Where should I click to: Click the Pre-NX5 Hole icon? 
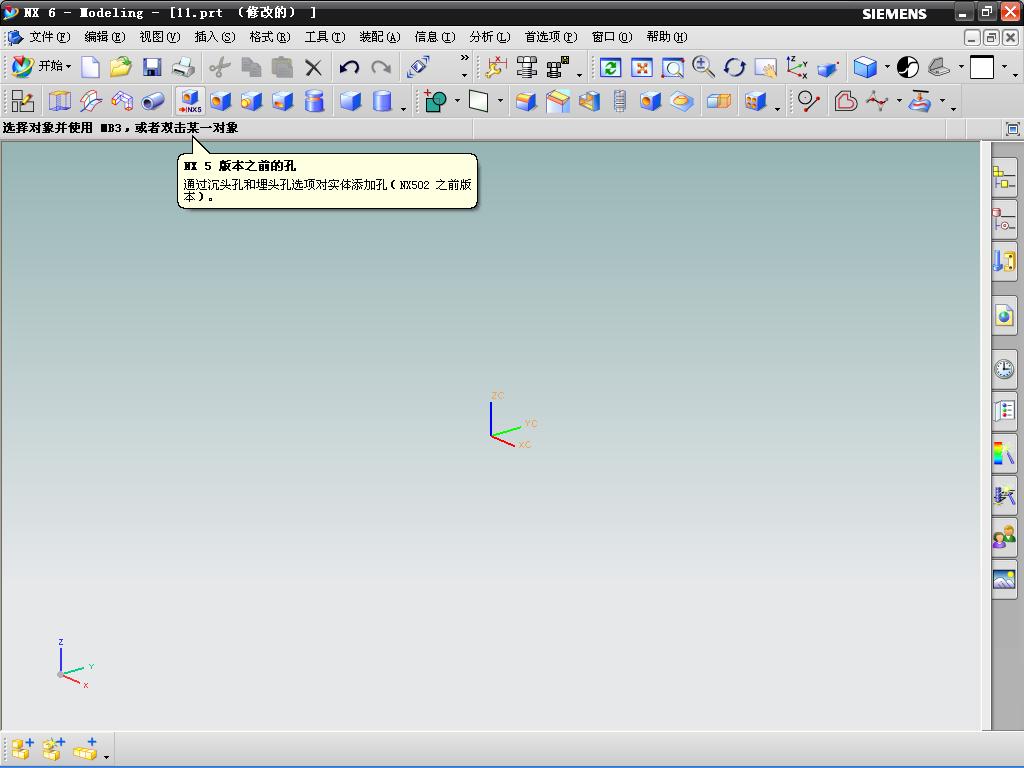(x=189, y=101)
